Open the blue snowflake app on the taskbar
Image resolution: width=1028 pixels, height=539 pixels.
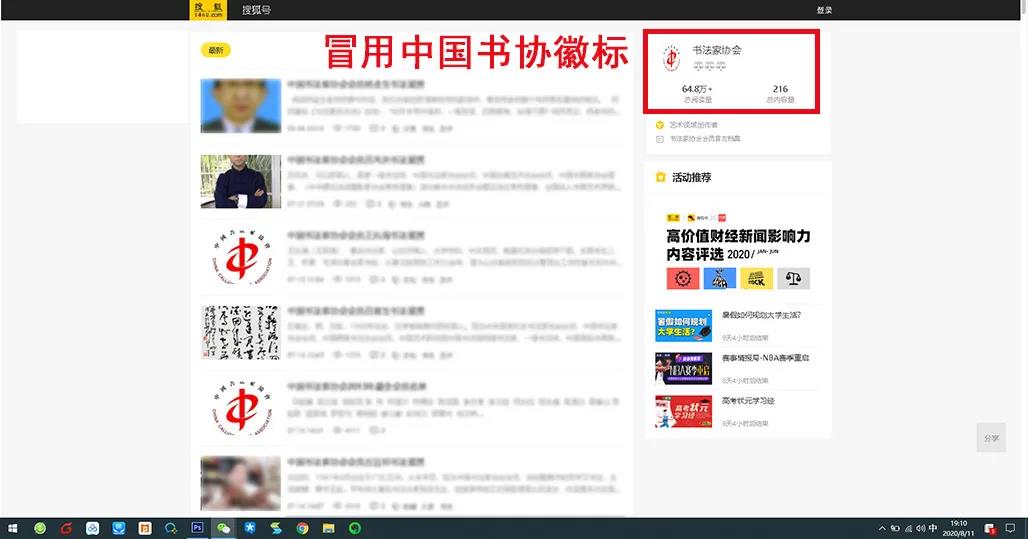pyautogui.click(x=250, y=529)
